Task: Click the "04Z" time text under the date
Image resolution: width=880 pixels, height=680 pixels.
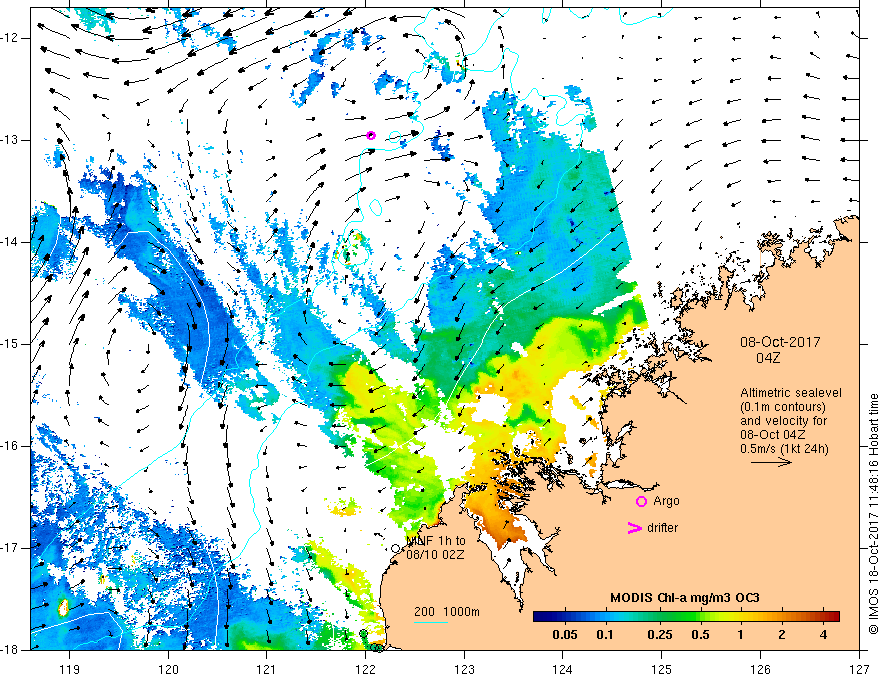Action: (768, 358)
